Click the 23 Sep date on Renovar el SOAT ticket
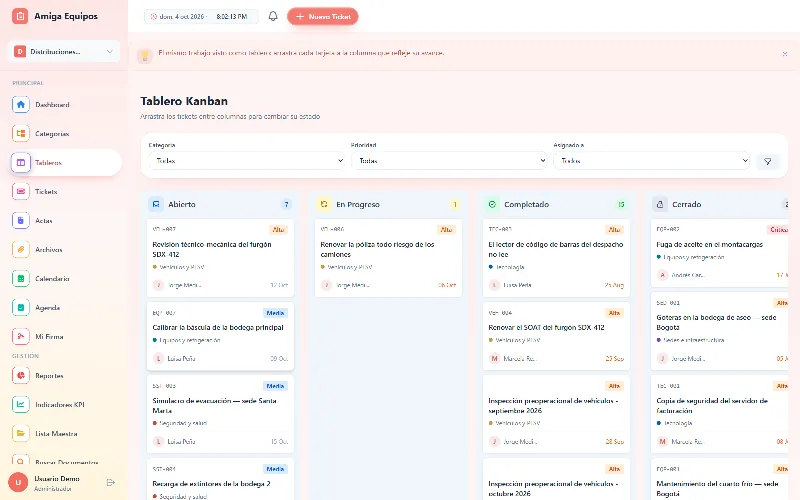The width and height of the screenshot is (800, 500). [614, 359]
